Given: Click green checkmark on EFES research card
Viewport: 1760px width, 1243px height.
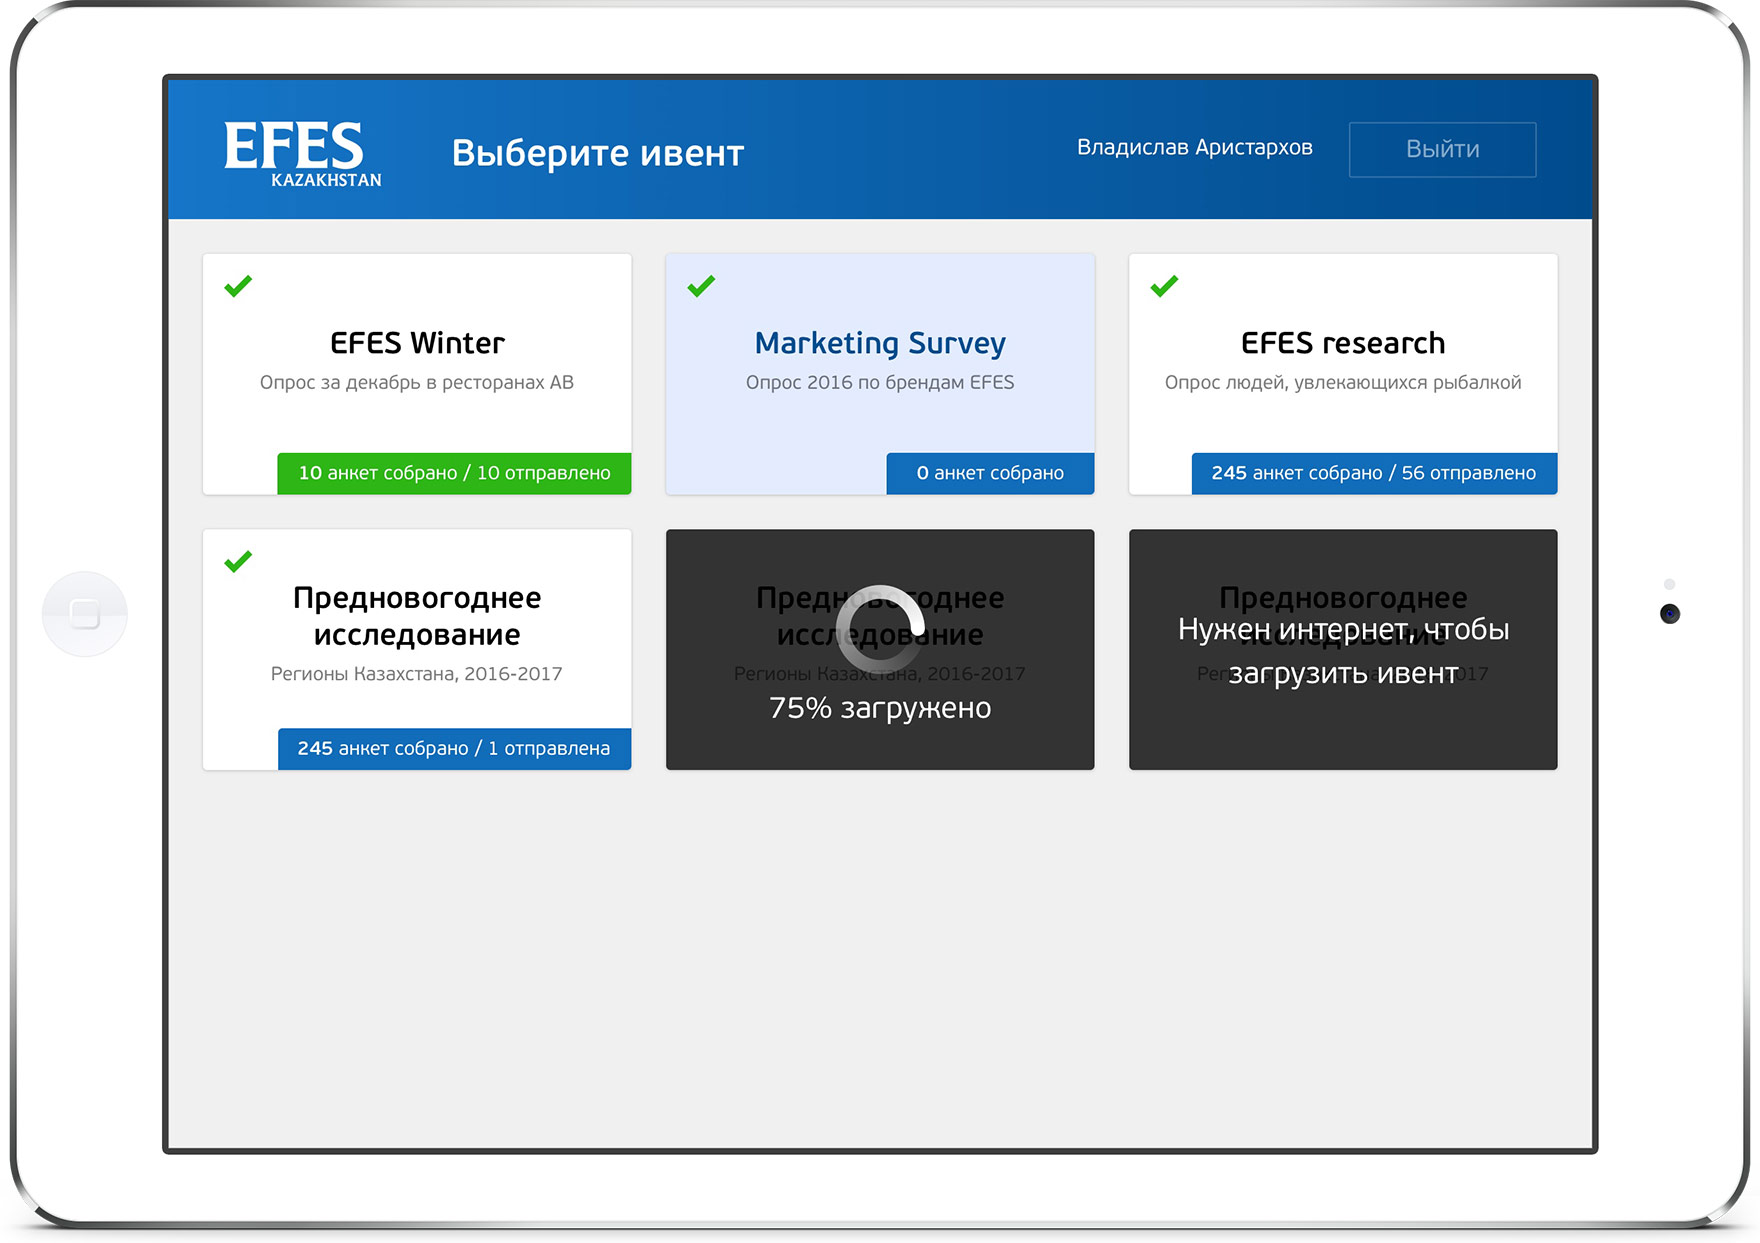Looking at the screenshot, I should [1164, 286].
